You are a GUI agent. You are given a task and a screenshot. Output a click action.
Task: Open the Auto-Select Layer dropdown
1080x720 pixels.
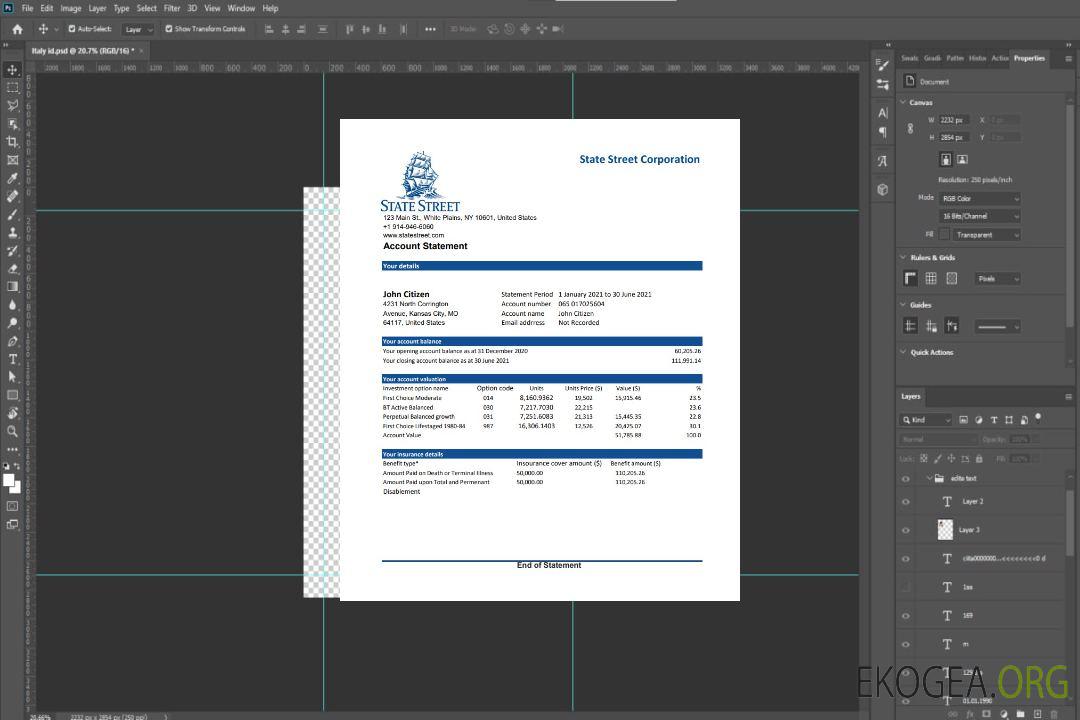[138, 30]
